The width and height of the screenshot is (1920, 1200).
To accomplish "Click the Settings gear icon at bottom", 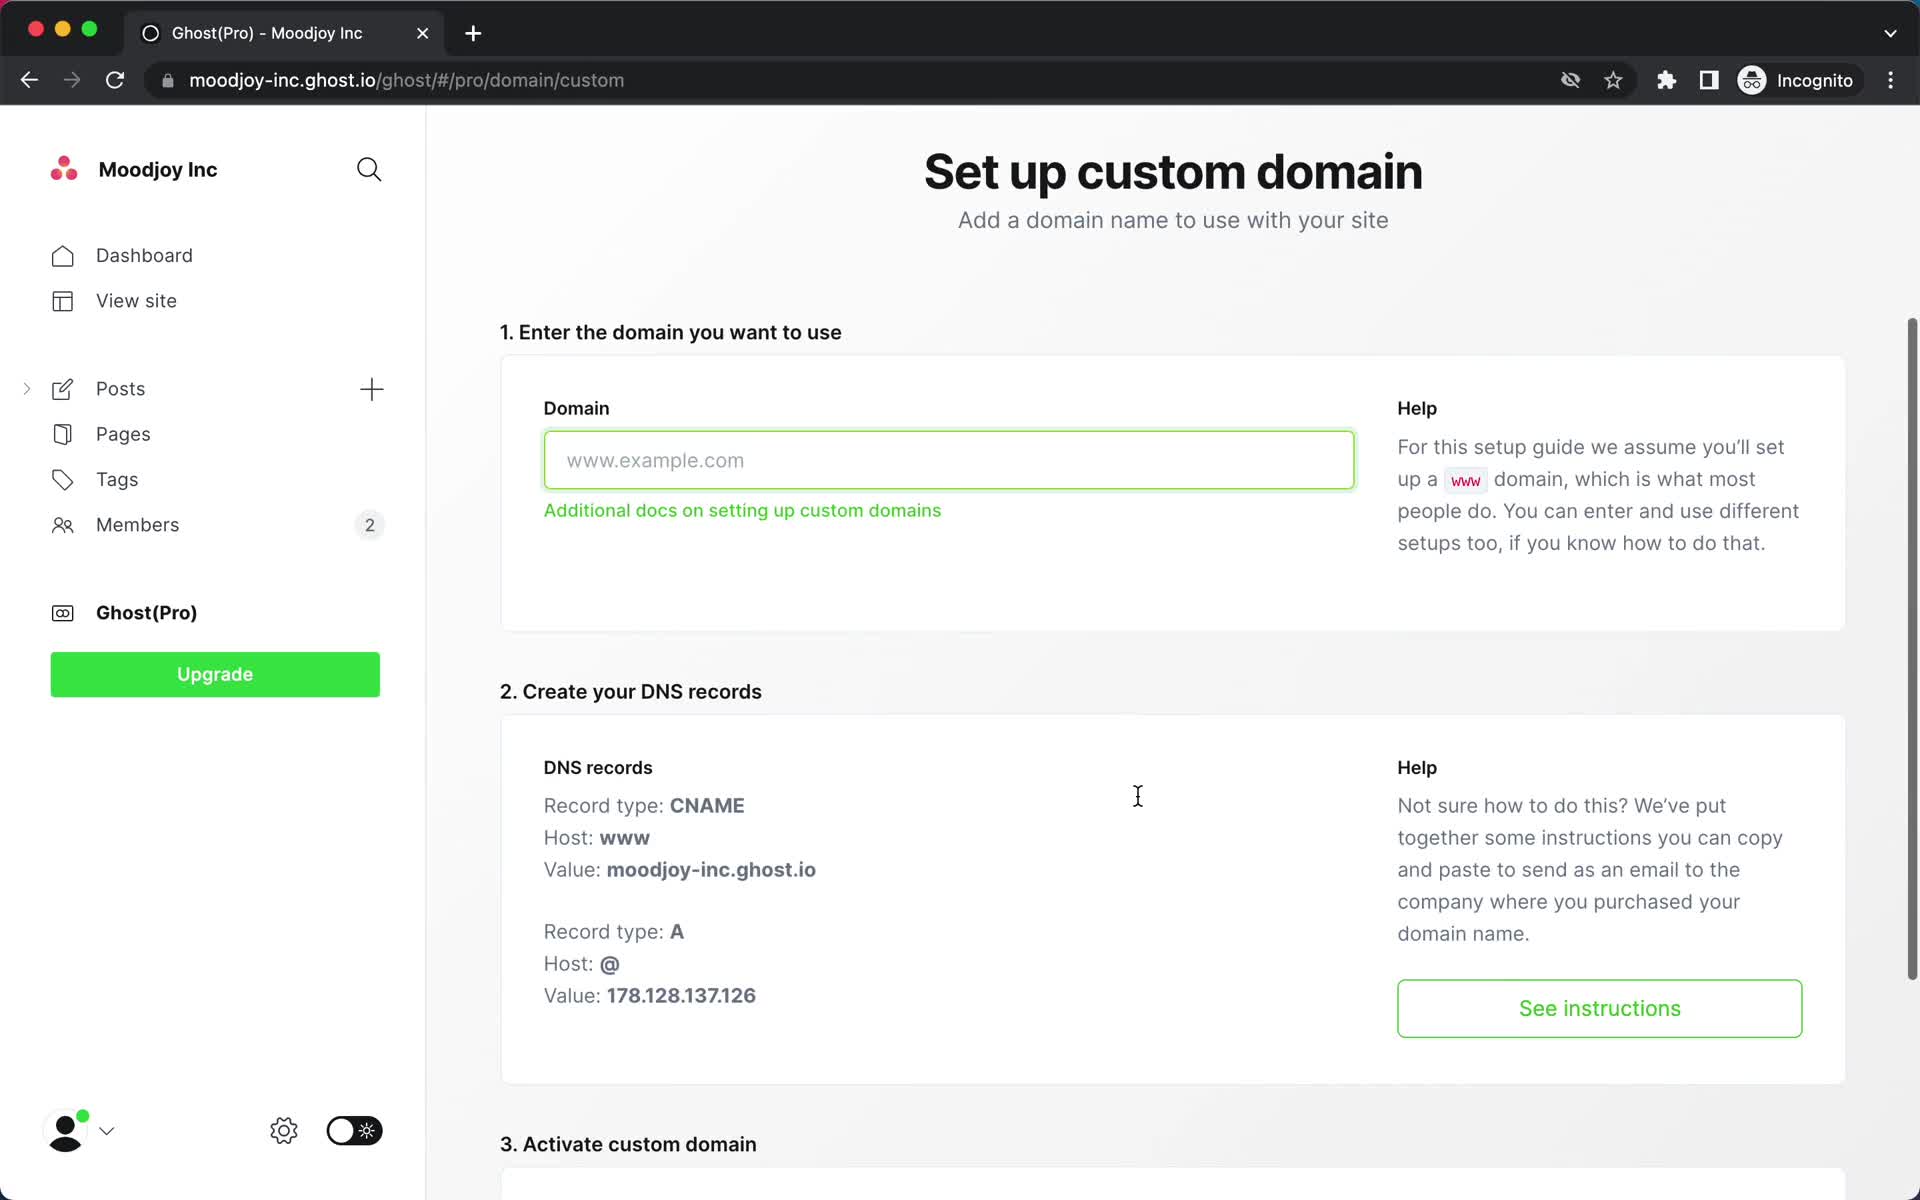I will click(285, 1131).
